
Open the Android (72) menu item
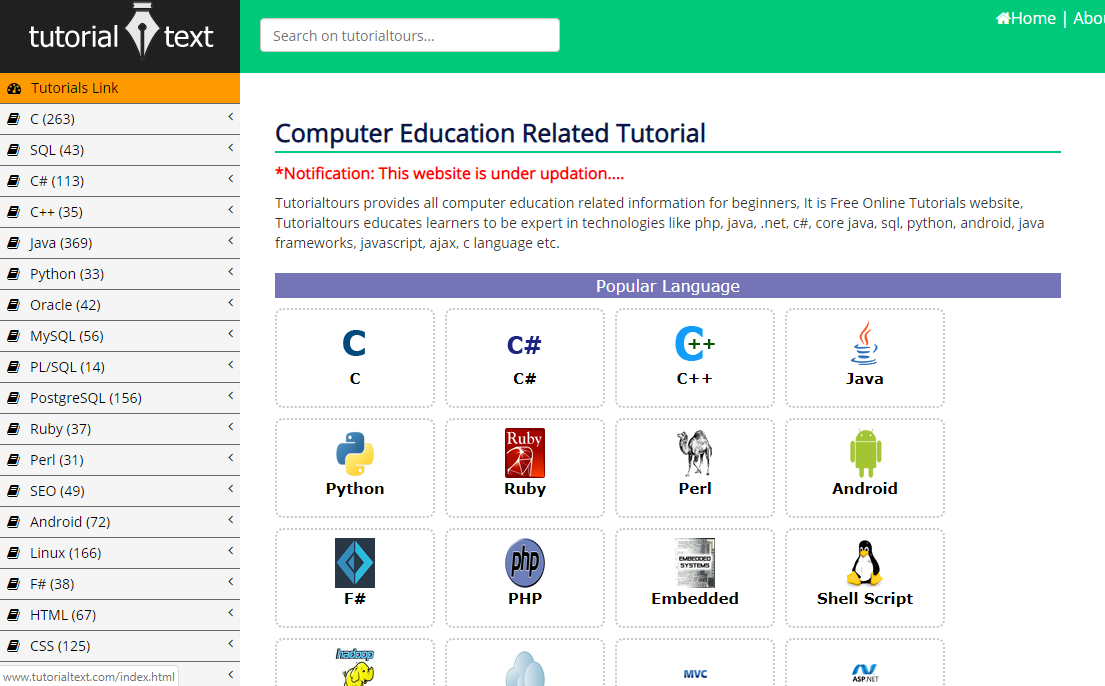click(120, 522)
